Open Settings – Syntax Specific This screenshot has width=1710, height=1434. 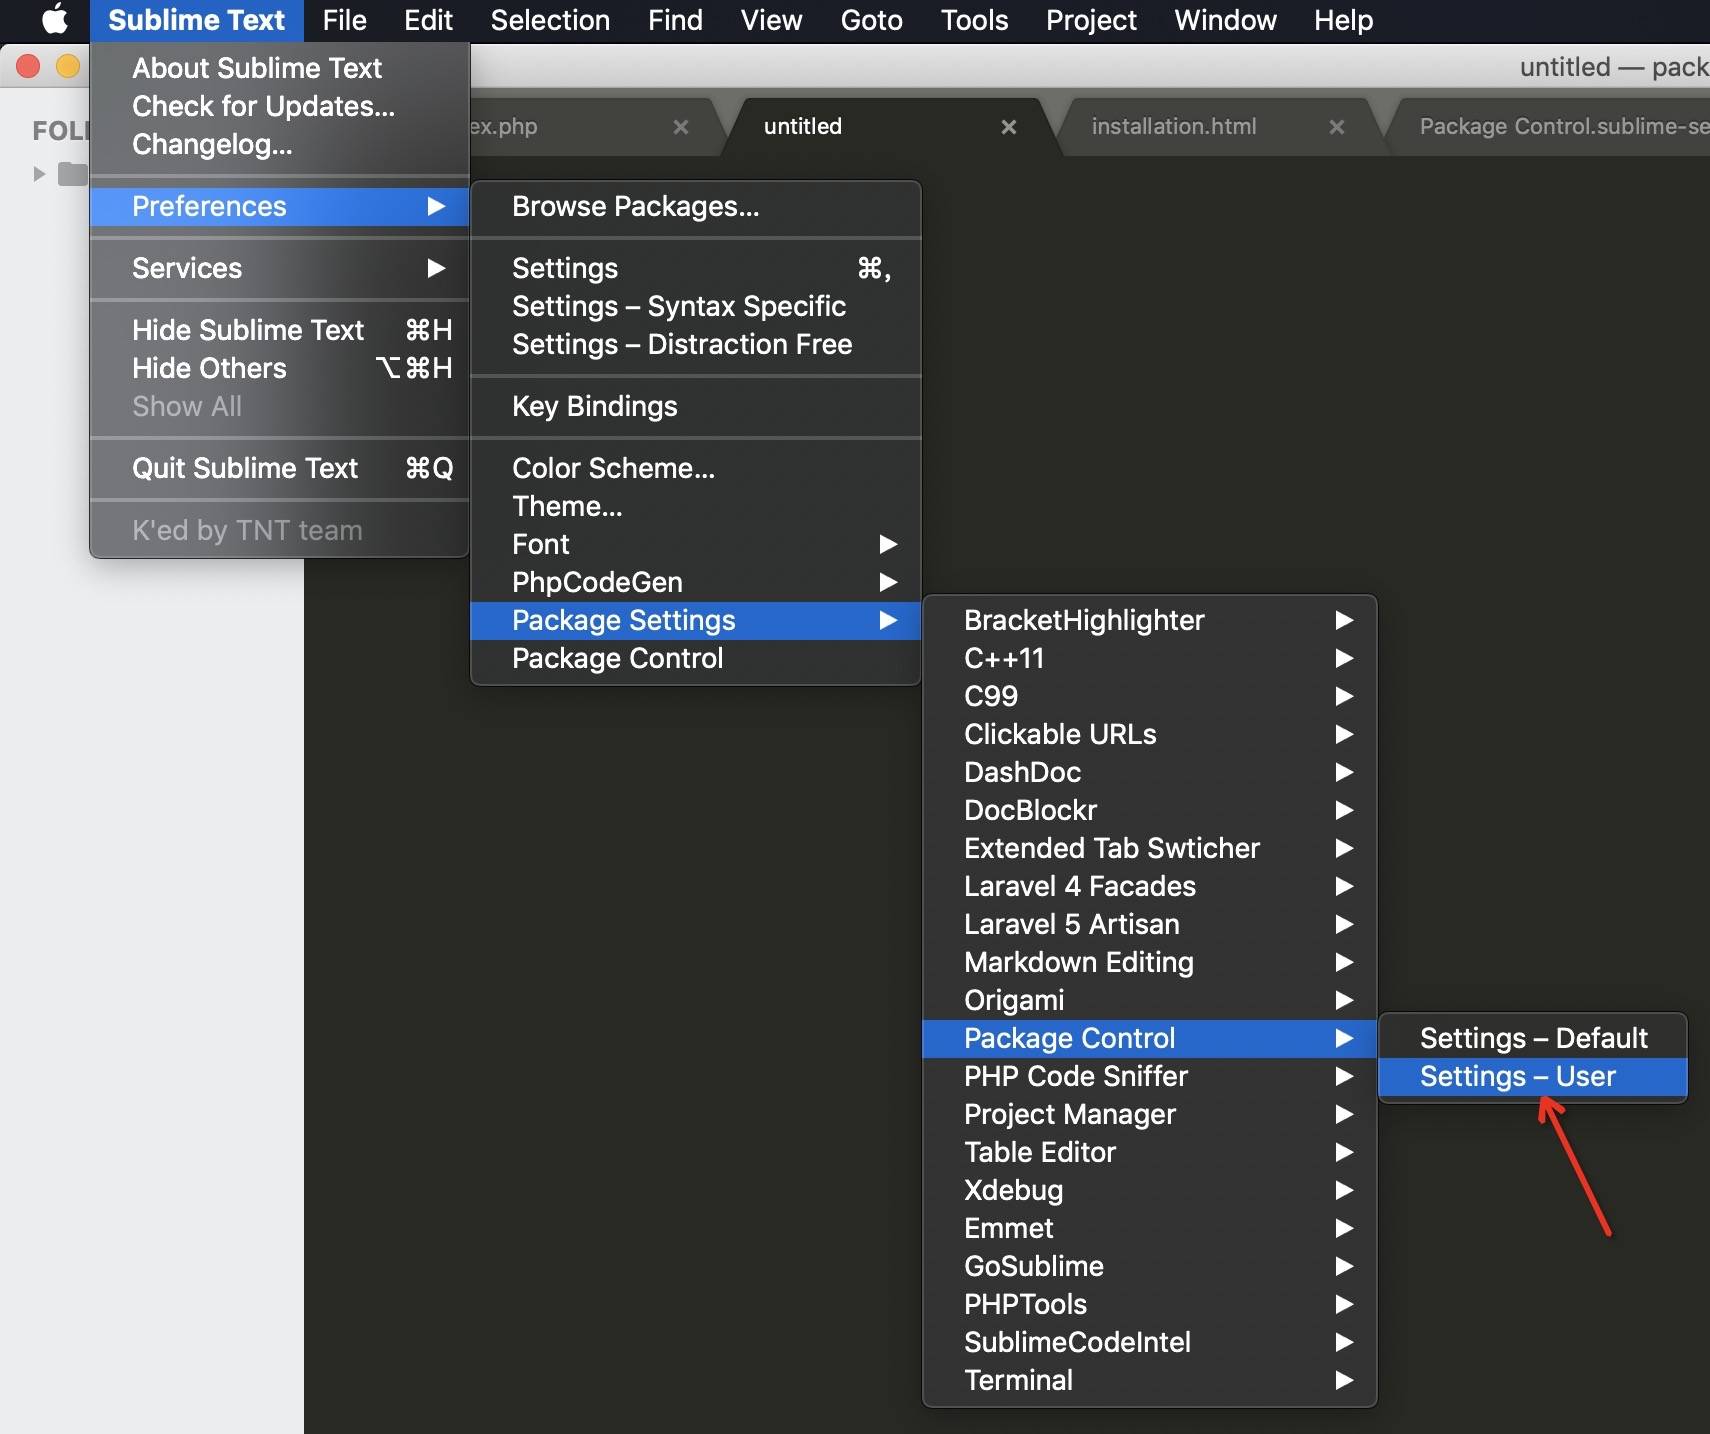[695, 306]
